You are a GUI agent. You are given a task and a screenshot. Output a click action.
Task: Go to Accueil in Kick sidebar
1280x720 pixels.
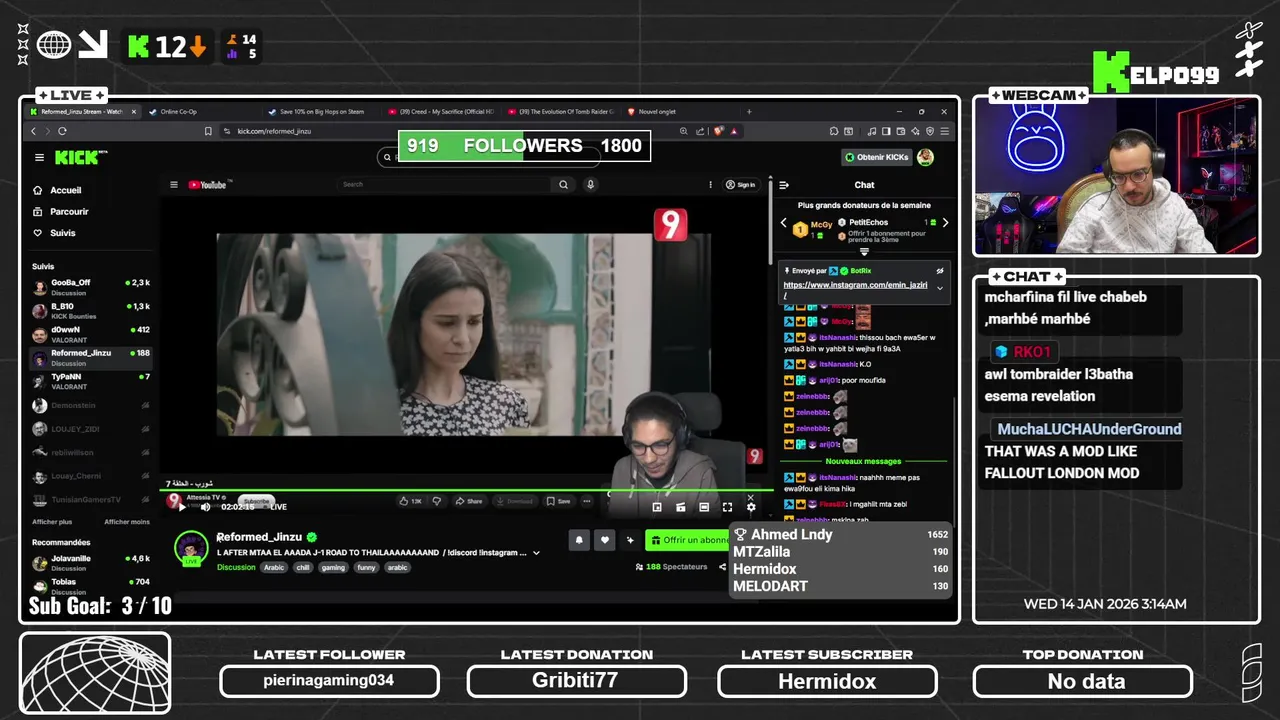tap(57, 190)
